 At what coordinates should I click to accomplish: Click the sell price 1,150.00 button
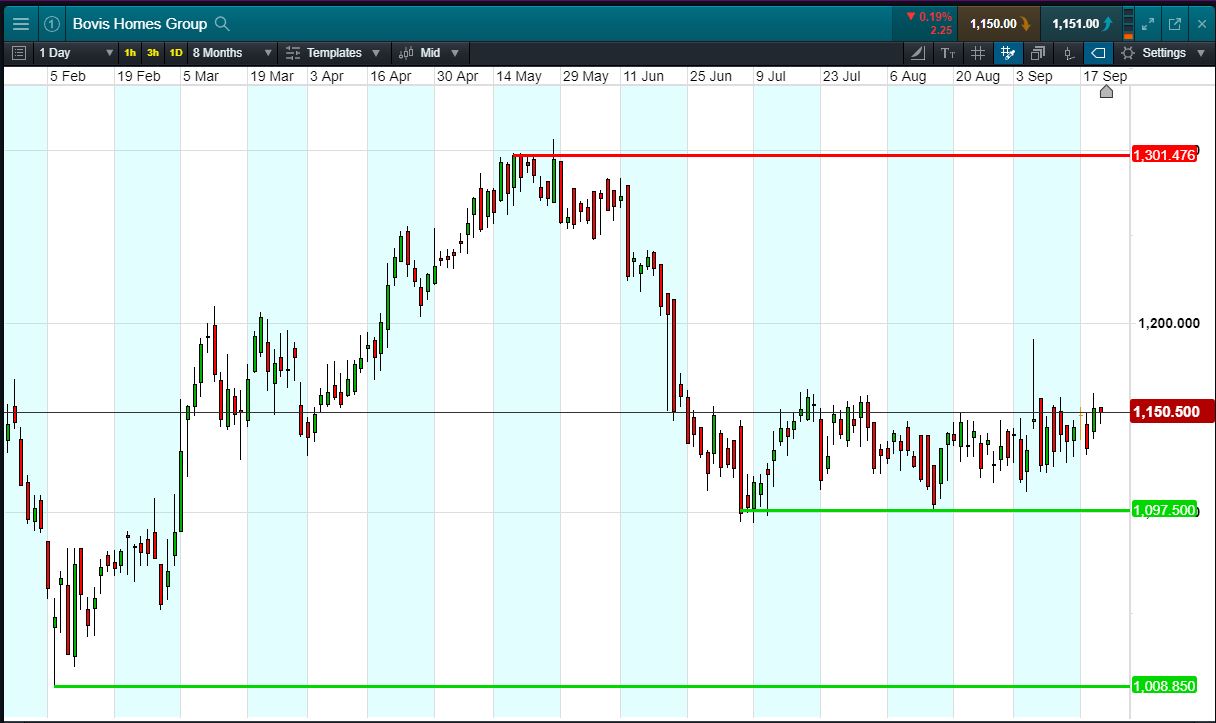(999, 23)
